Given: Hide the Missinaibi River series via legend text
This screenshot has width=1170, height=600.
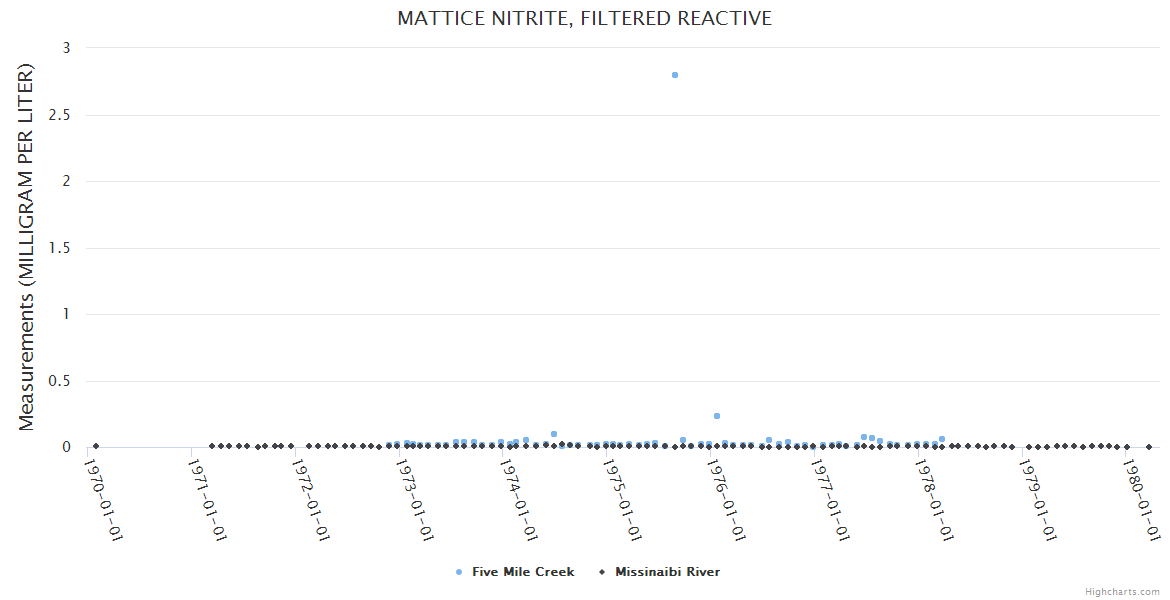Looking at the screenshot, I should click(x=667, y=572).
